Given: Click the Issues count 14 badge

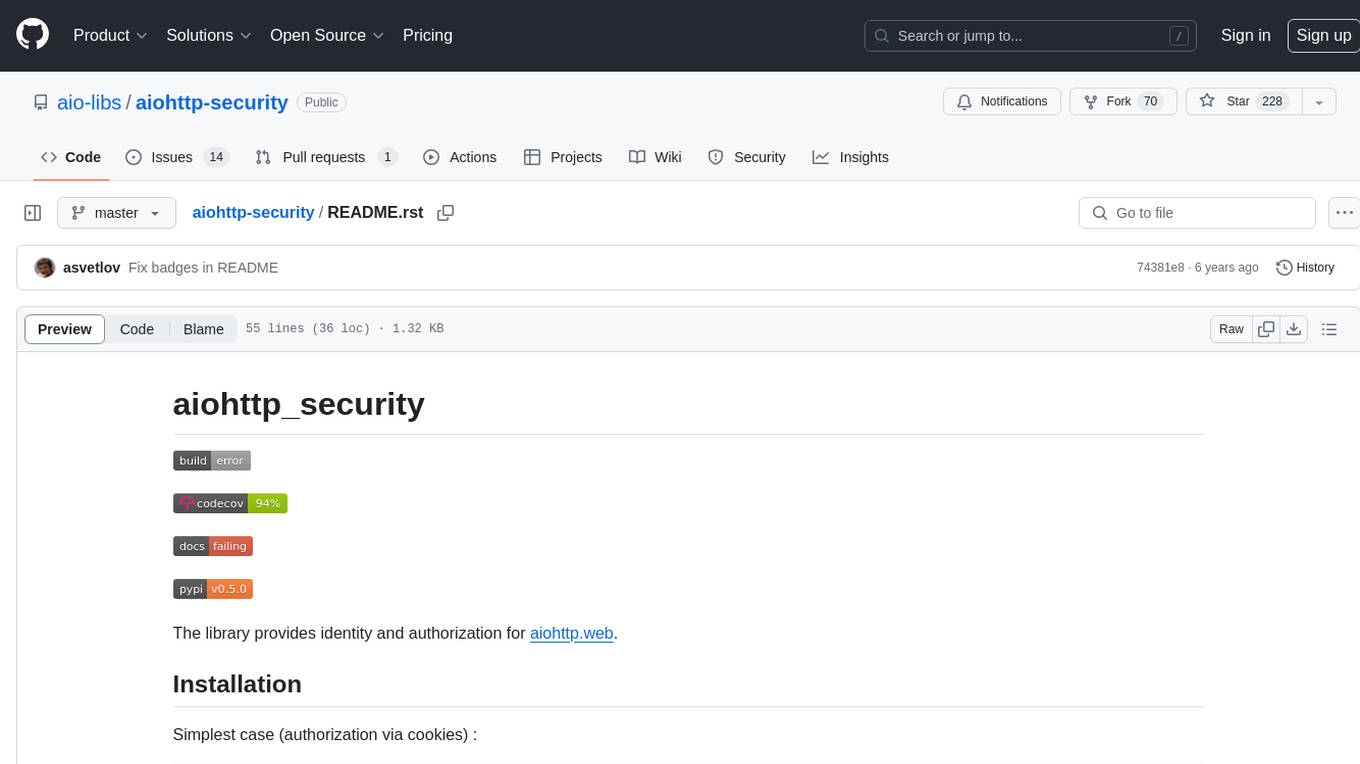Looking at the screenshot, I should pyautogui.click(x=216, y=157).
